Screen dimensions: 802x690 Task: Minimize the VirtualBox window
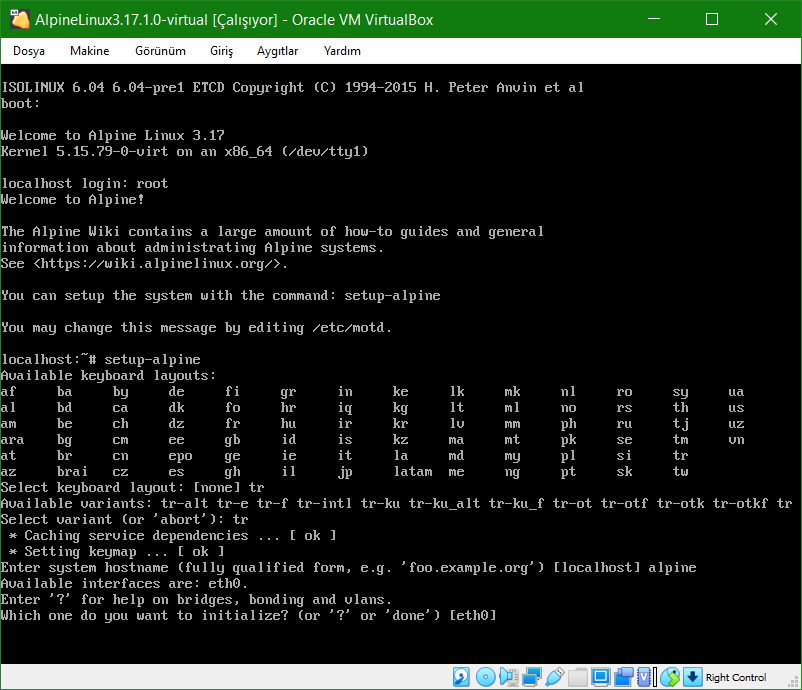click(x=654, y=19)
